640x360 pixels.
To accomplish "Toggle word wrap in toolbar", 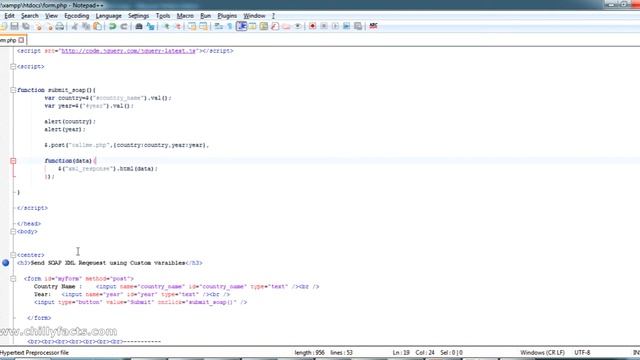I will [x=219, y=27].
